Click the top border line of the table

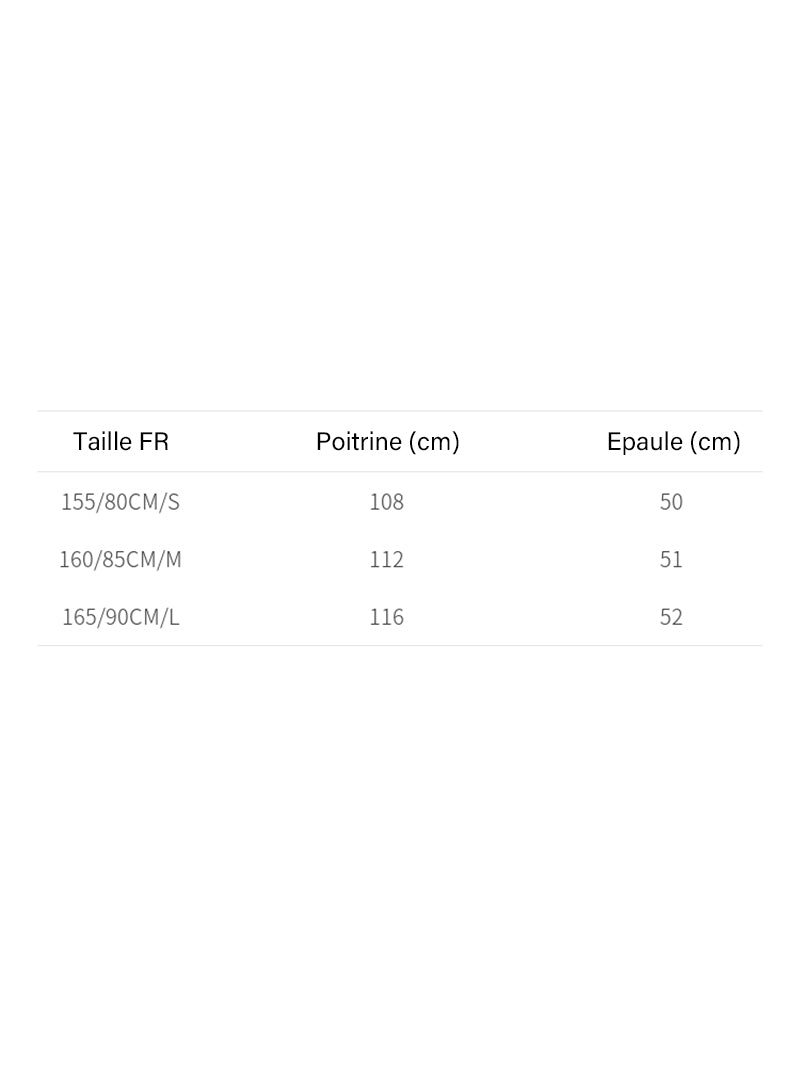[x=400, y=411]
